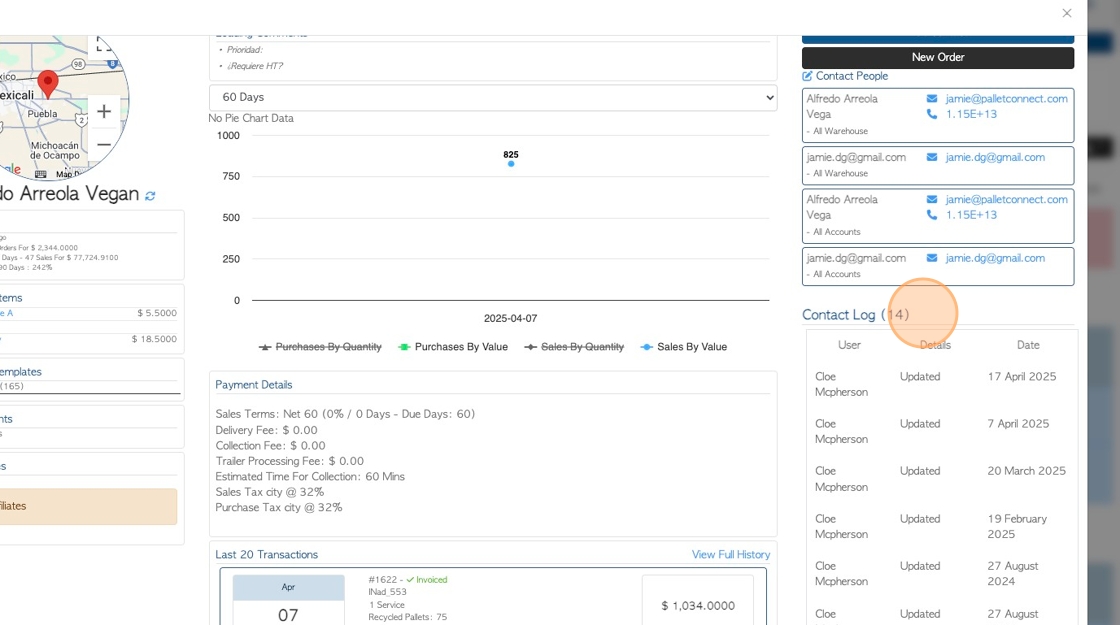Select contact log entry dated 7 April 2025
Viewport: 1120px width, 625px height.
pyautogui.click(x=940, y=431)
